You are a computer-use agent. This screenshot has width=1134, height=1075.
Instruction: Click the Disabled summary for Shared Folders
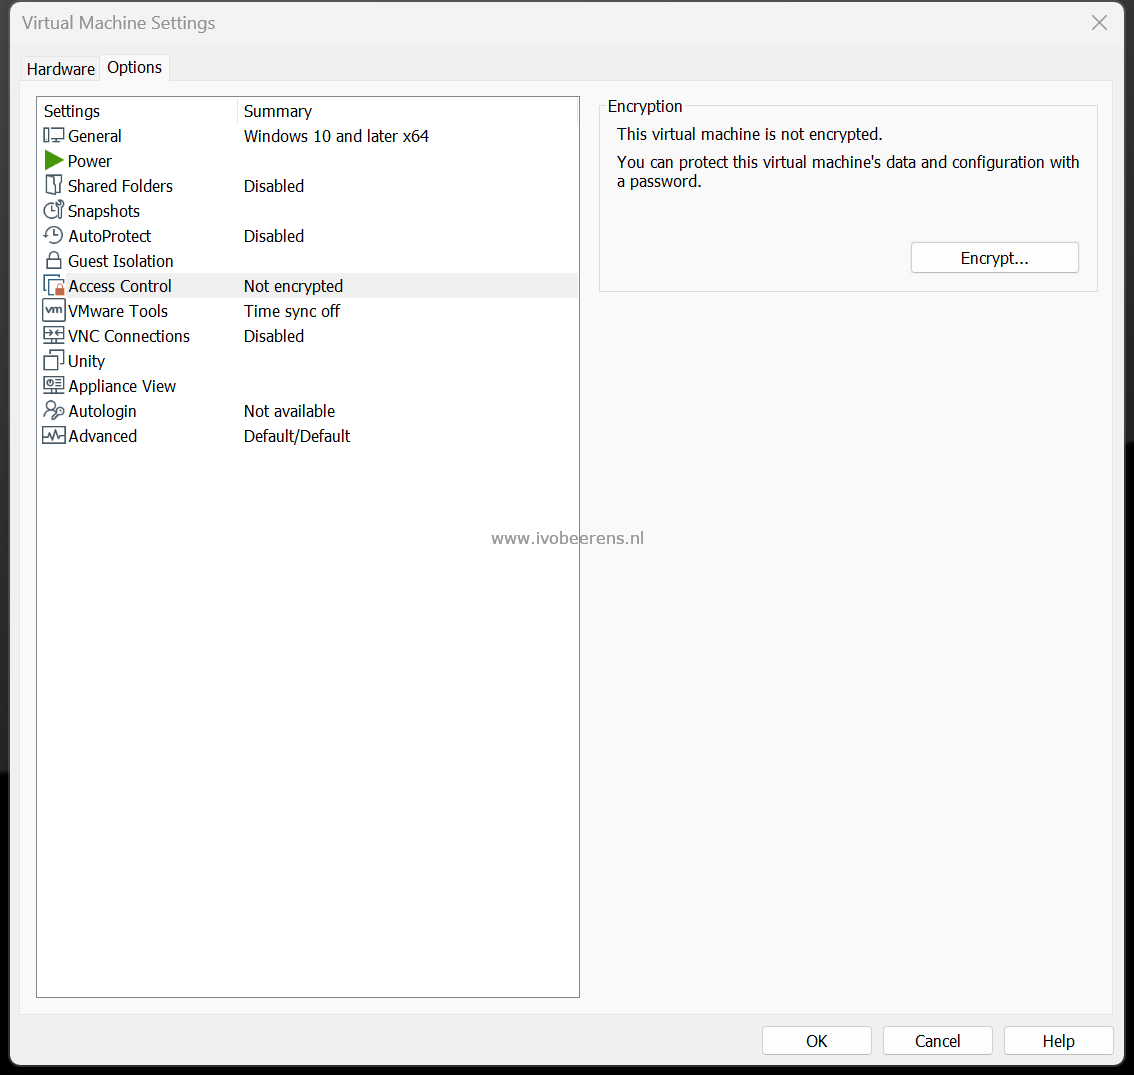273,186
